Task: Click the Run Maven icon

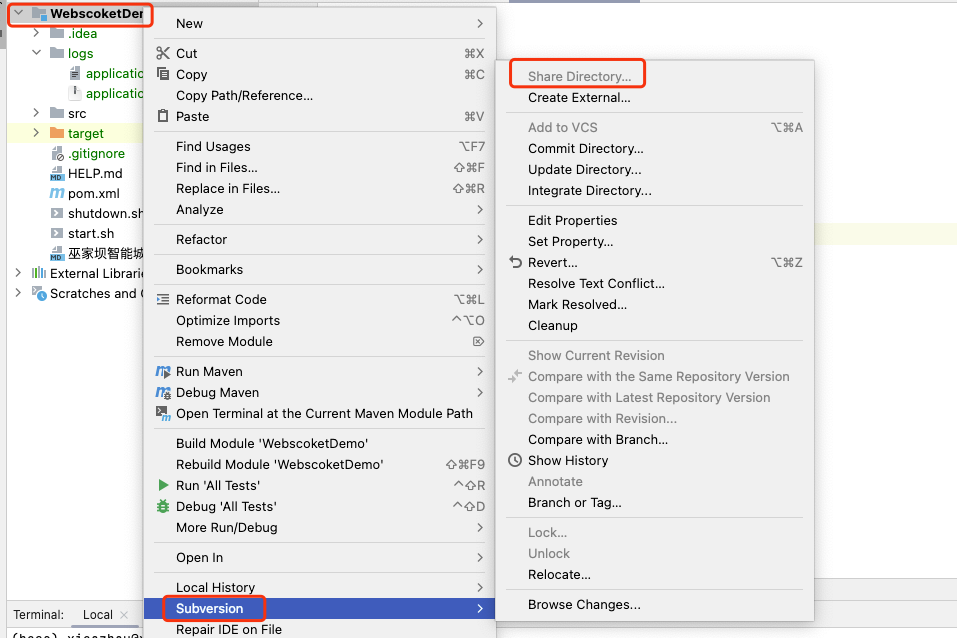Action: [x=163, y=371]
